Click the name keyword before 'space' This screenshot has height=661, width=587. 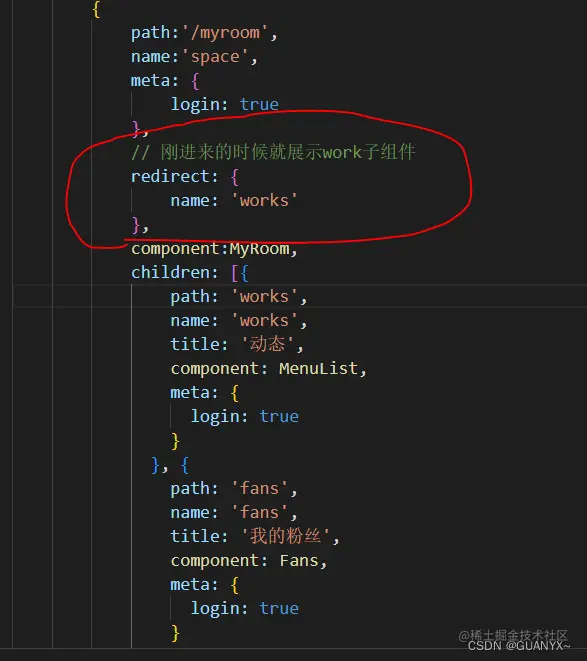(x=150, y=57)
